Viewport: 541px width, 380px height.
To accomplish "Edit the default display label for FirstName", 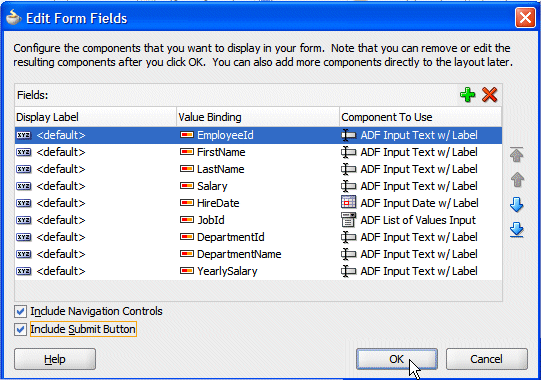I will click(x=61, y=152).
